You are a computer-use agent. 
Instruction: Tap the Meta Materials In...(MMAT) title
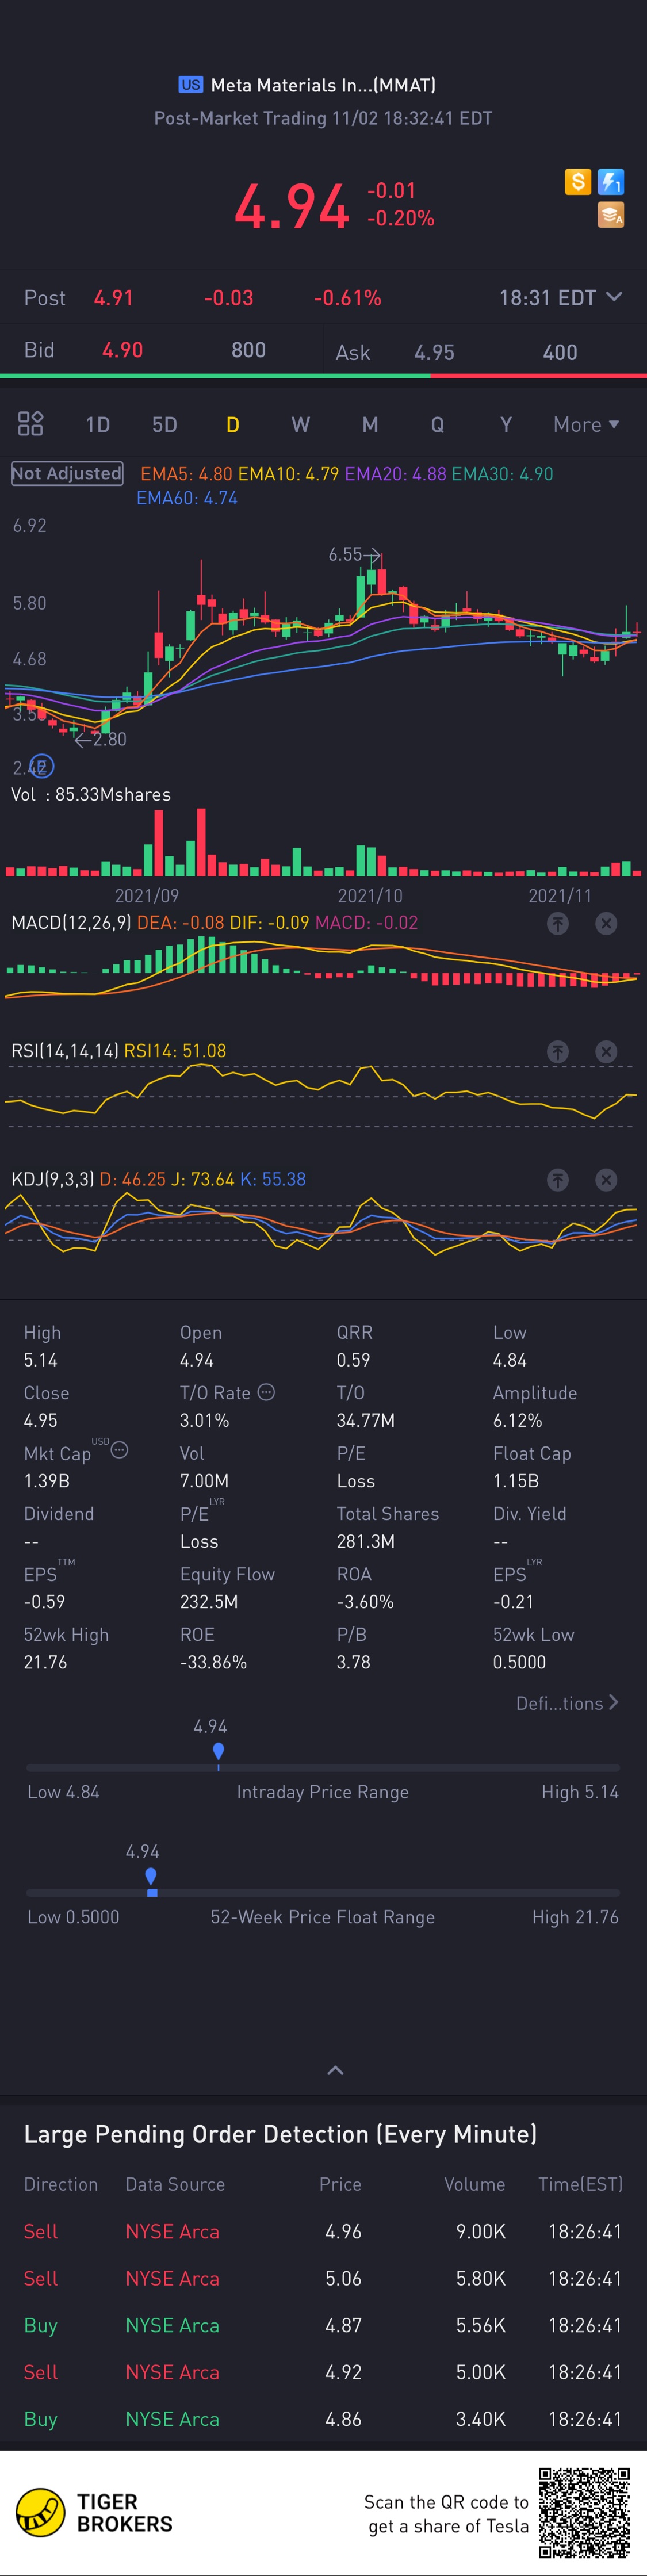(323, 85)
